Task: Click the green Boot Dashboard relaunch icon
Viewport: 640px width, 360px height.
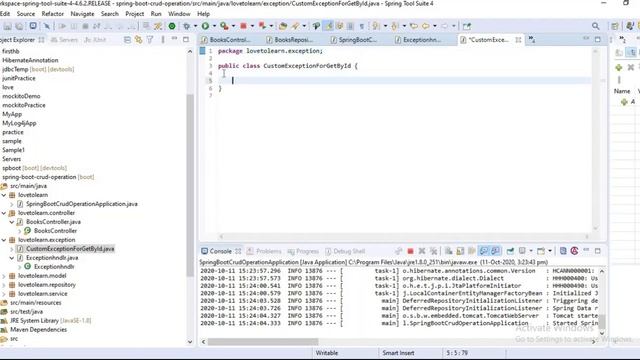Action: coord(172,26)
